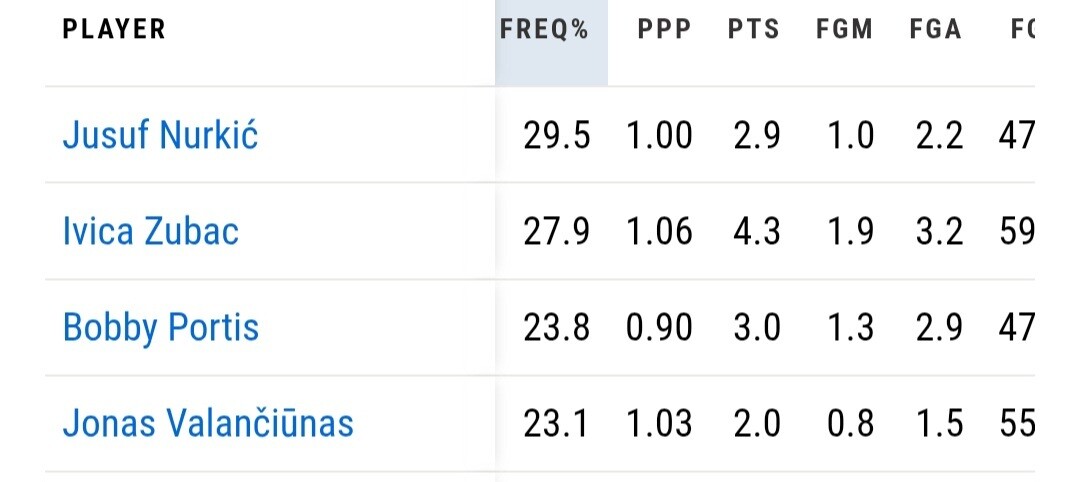
Task: Sort by the FGA column header
Action: click(x=936, y=30)
